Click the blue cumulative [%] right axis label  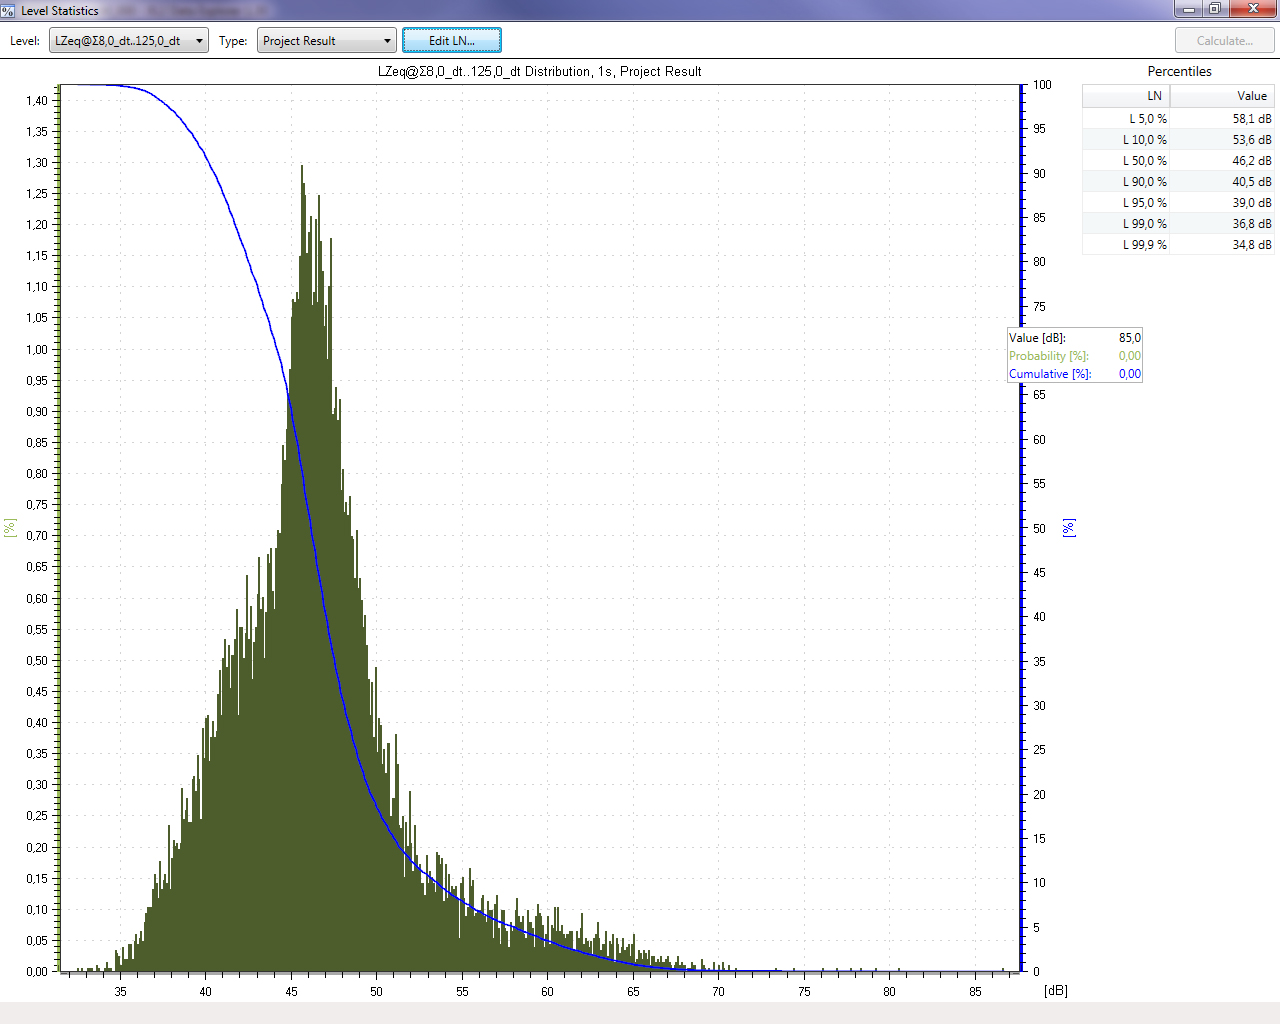coord(1069,527)
